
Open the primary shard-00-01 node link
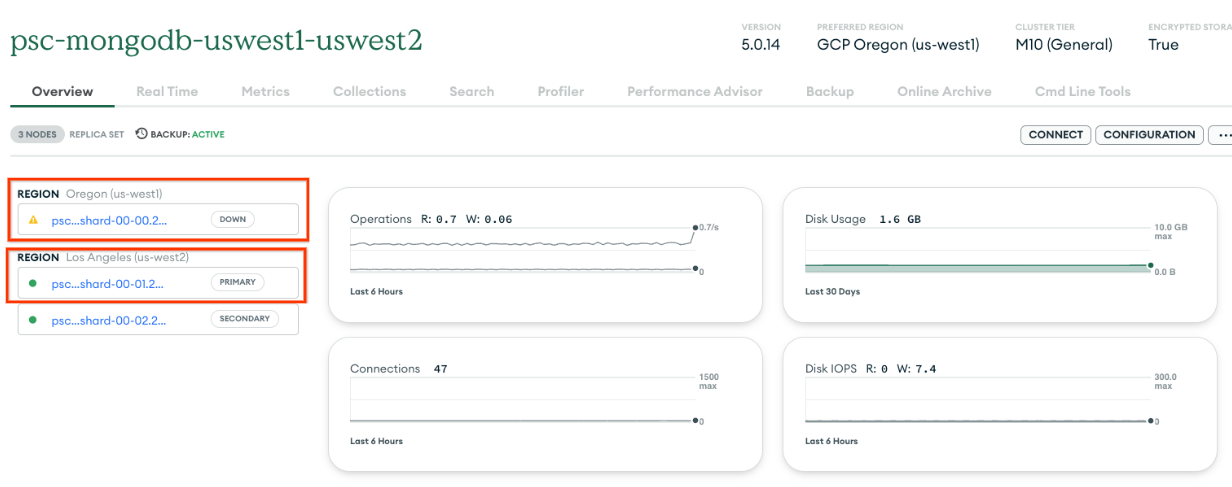point(107,283)
